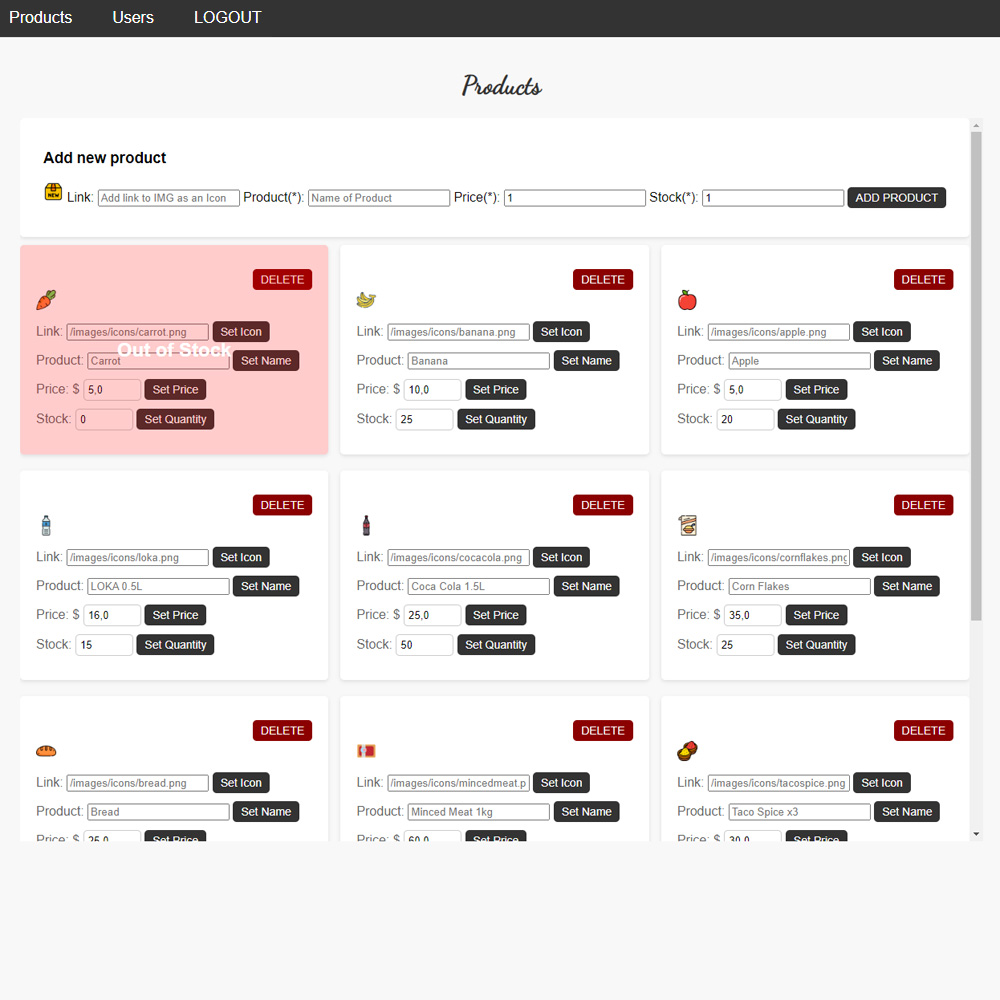Focus the Name of Product input field
Screen dimensions: 1000x1000
378,198
